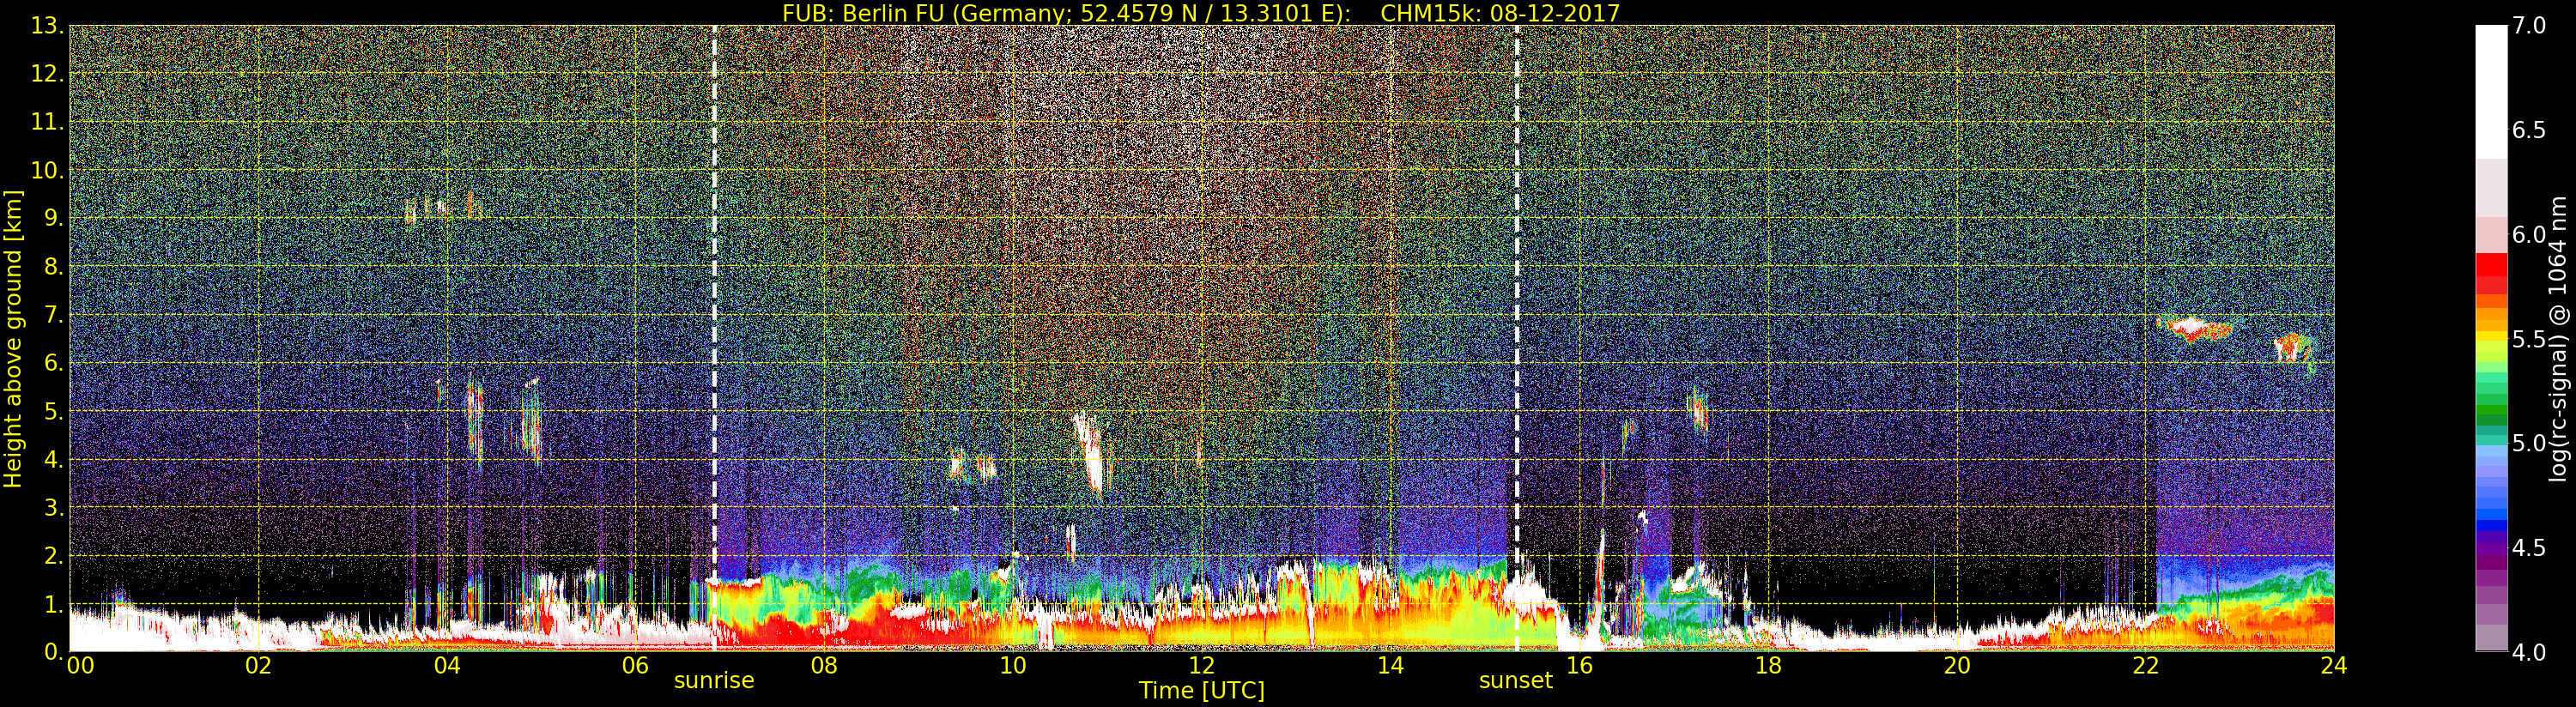
Task: Select the 'sunset' label below the time axis
Action: (x=1516, y=681)
